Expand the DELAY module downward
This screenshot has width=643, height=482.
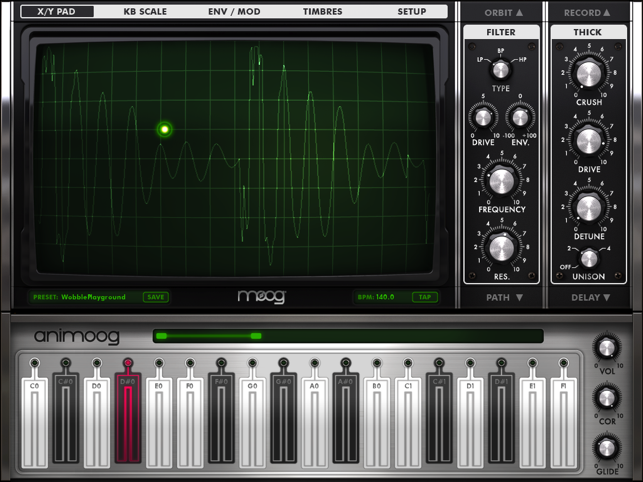[x=589, y=297]
